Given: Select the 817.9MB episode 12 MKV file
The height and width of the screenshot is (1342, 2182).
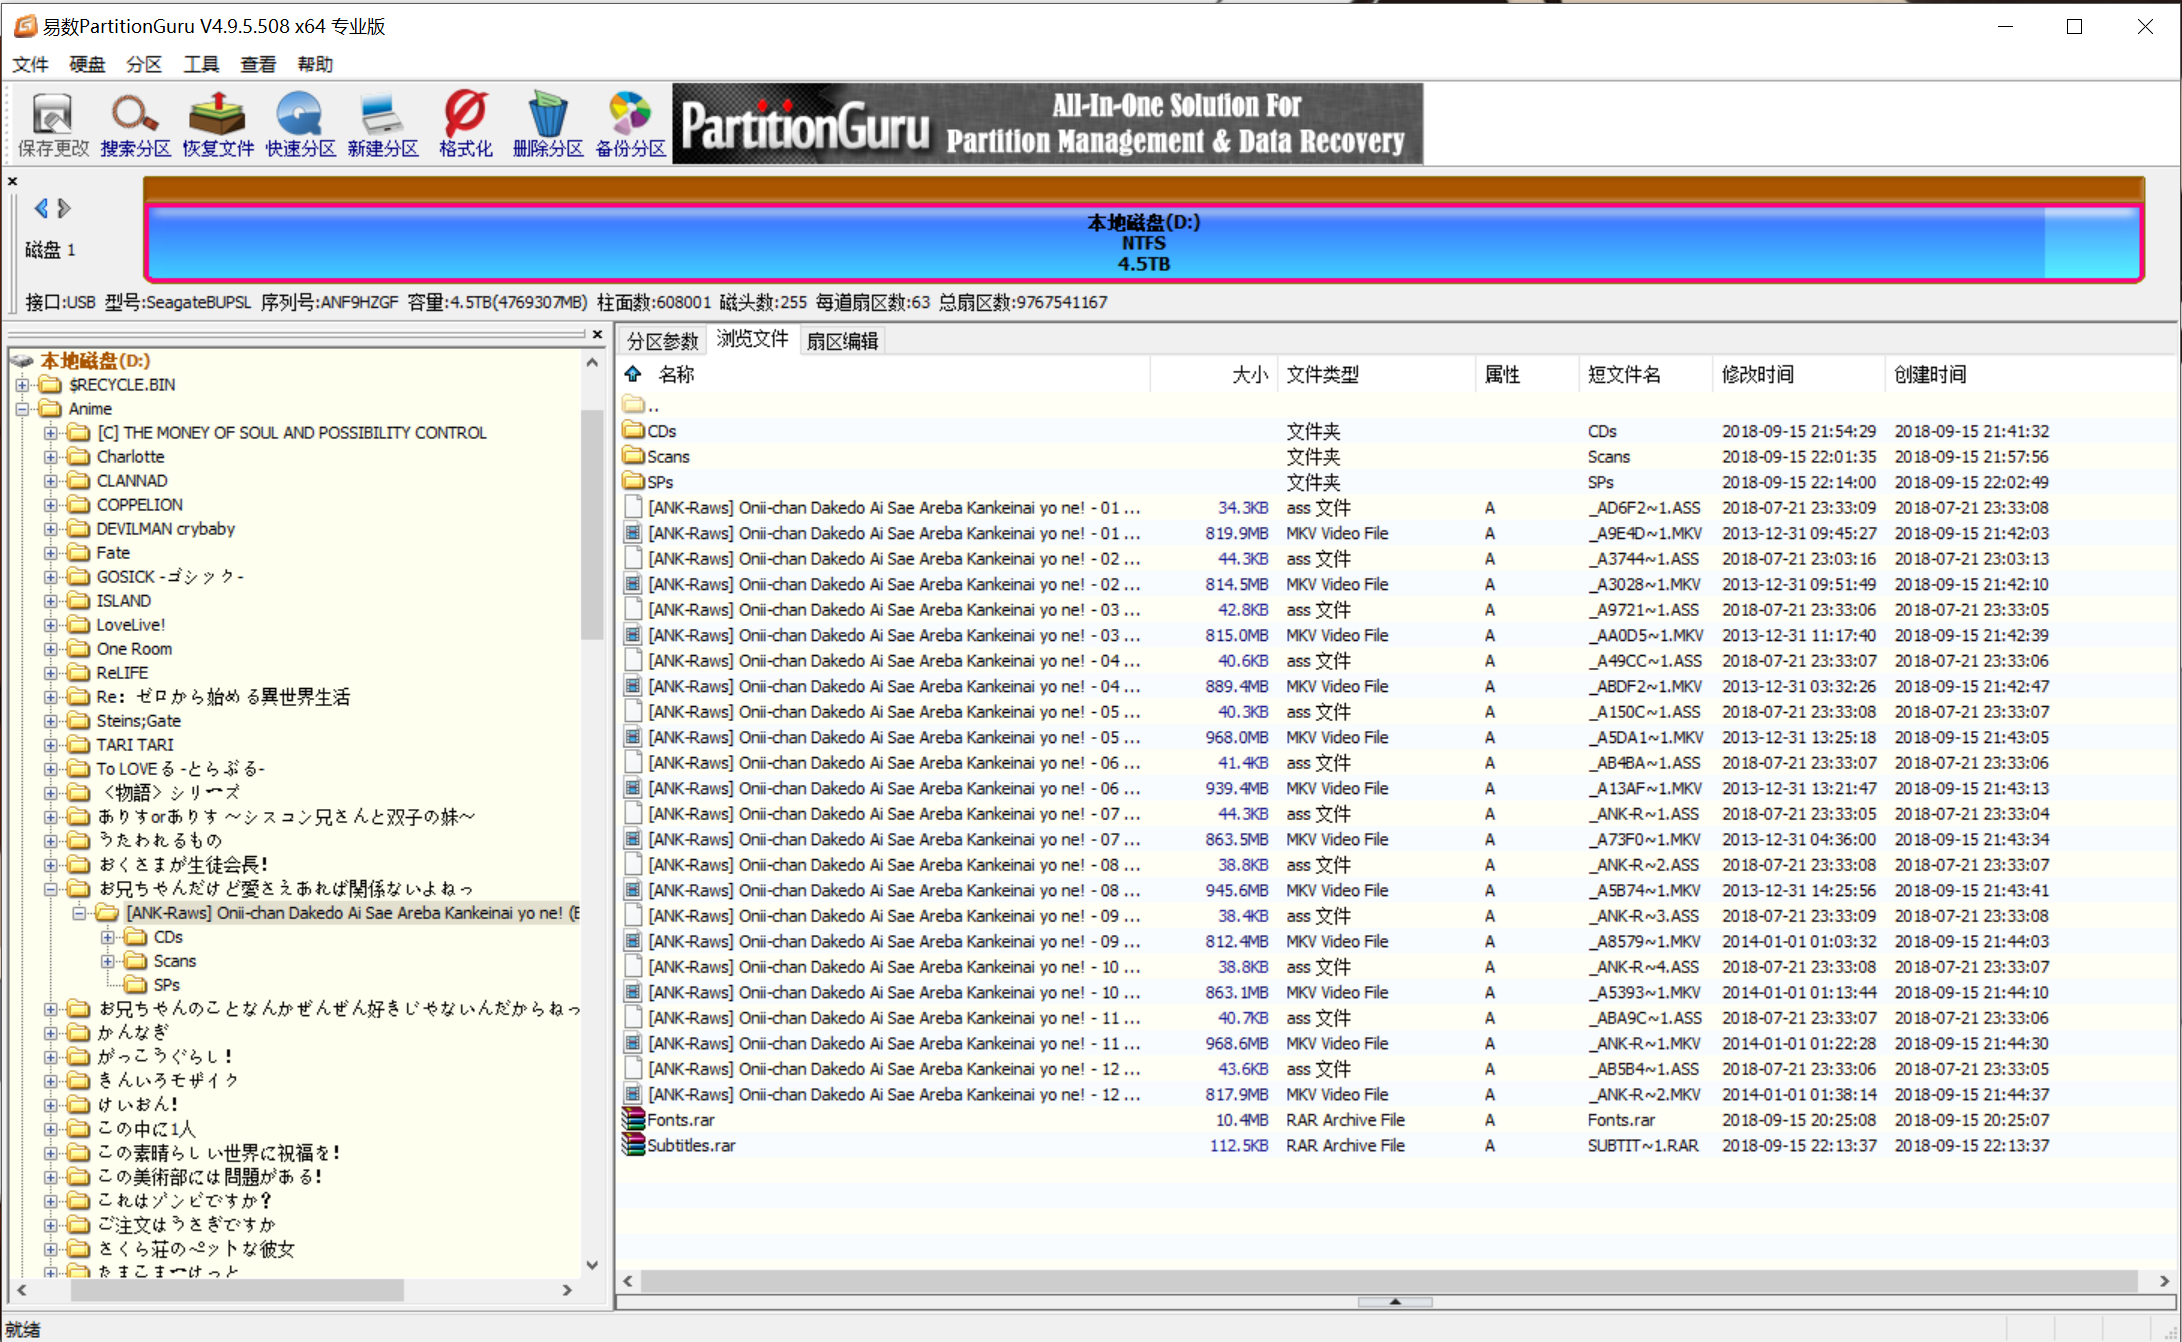Looking at the screenshot, I should (x=882, y=1094).
